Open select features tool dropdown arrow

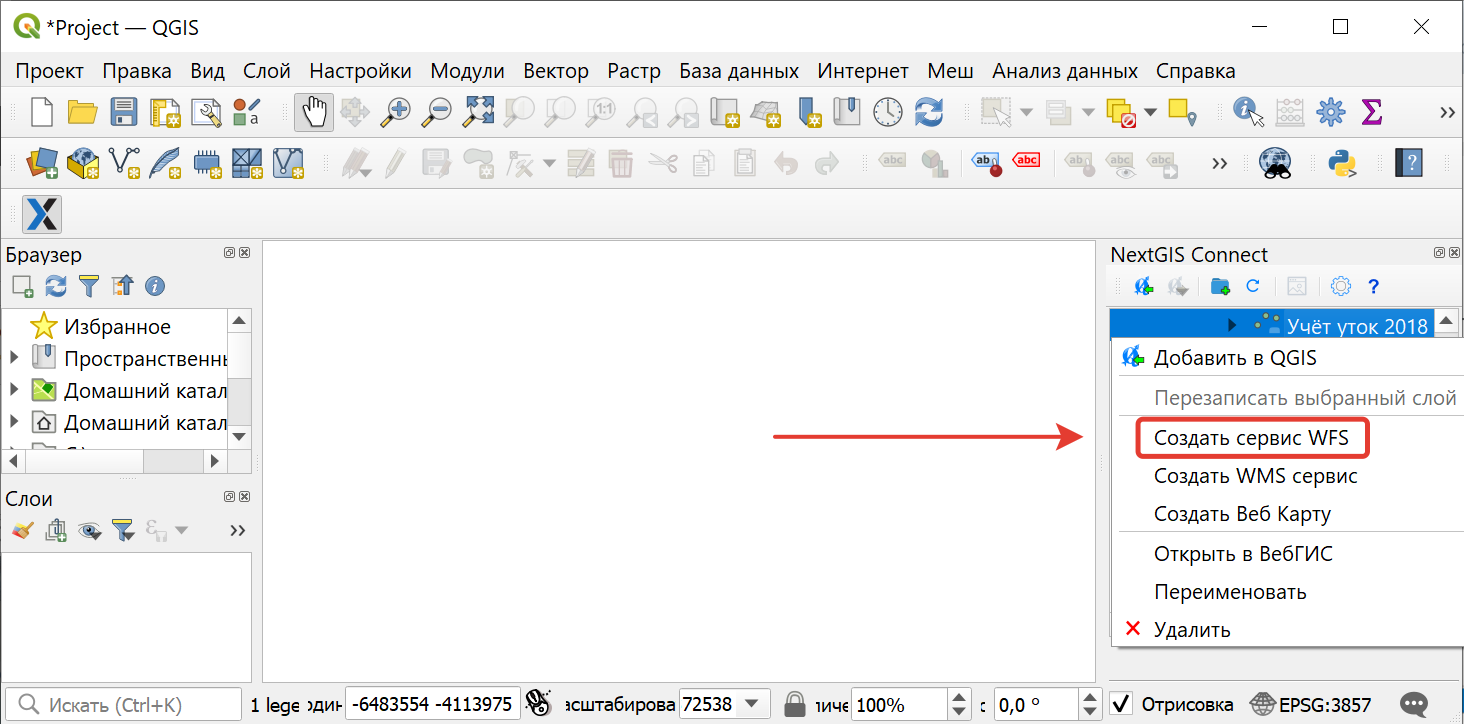click(x=1026, y=111)
